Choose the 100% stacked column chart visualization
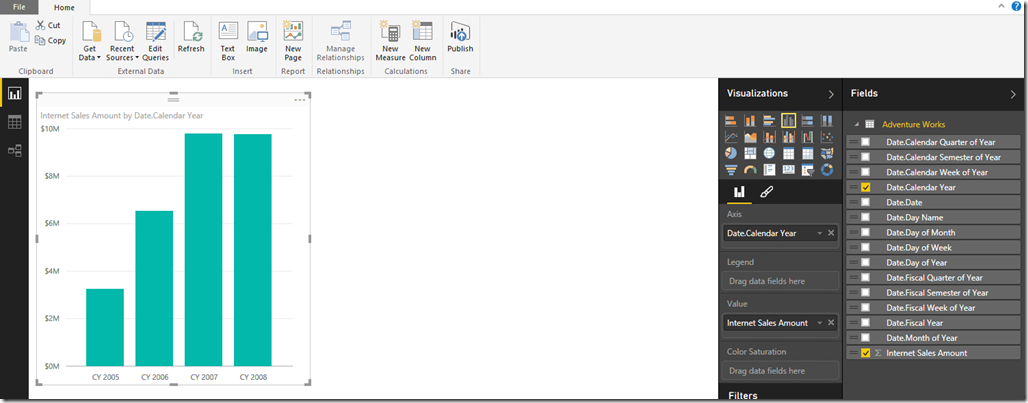The height and width of the screenshot is (403, 1028). click(x=827, y=121)
